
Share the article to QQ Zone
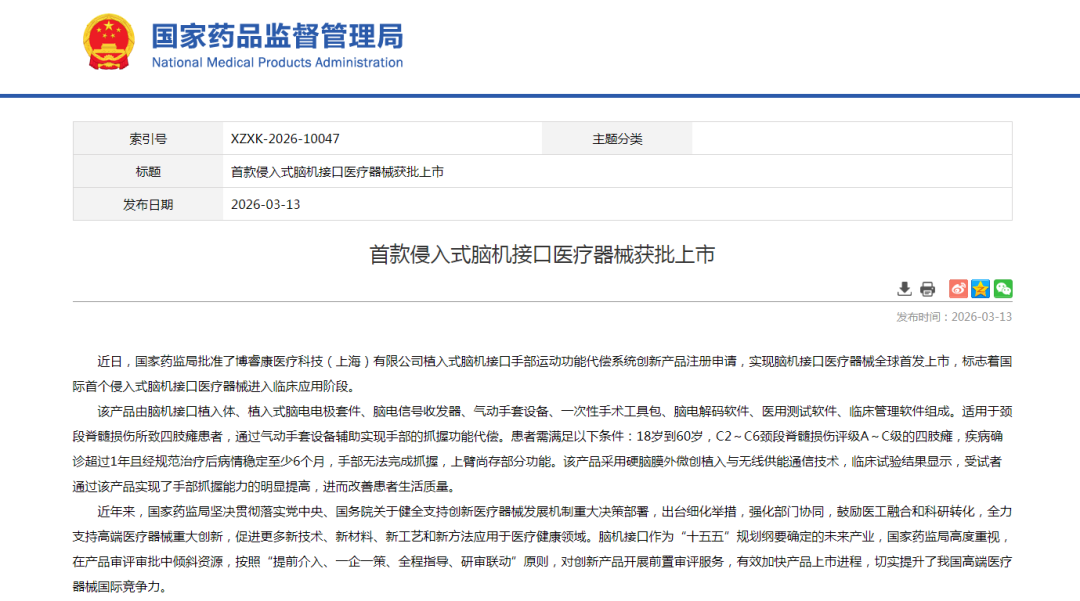coord(980,289)
